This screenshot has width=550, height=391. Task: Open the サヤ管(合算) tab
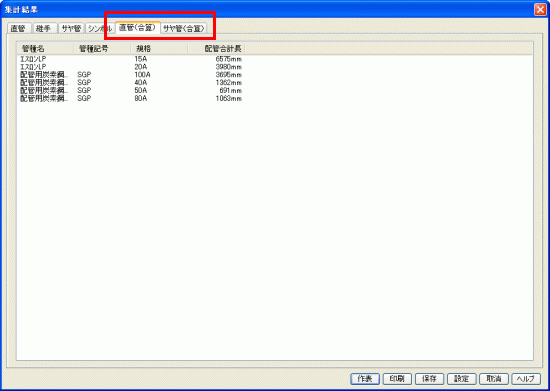pyautogui.click(x=184, y=28)
